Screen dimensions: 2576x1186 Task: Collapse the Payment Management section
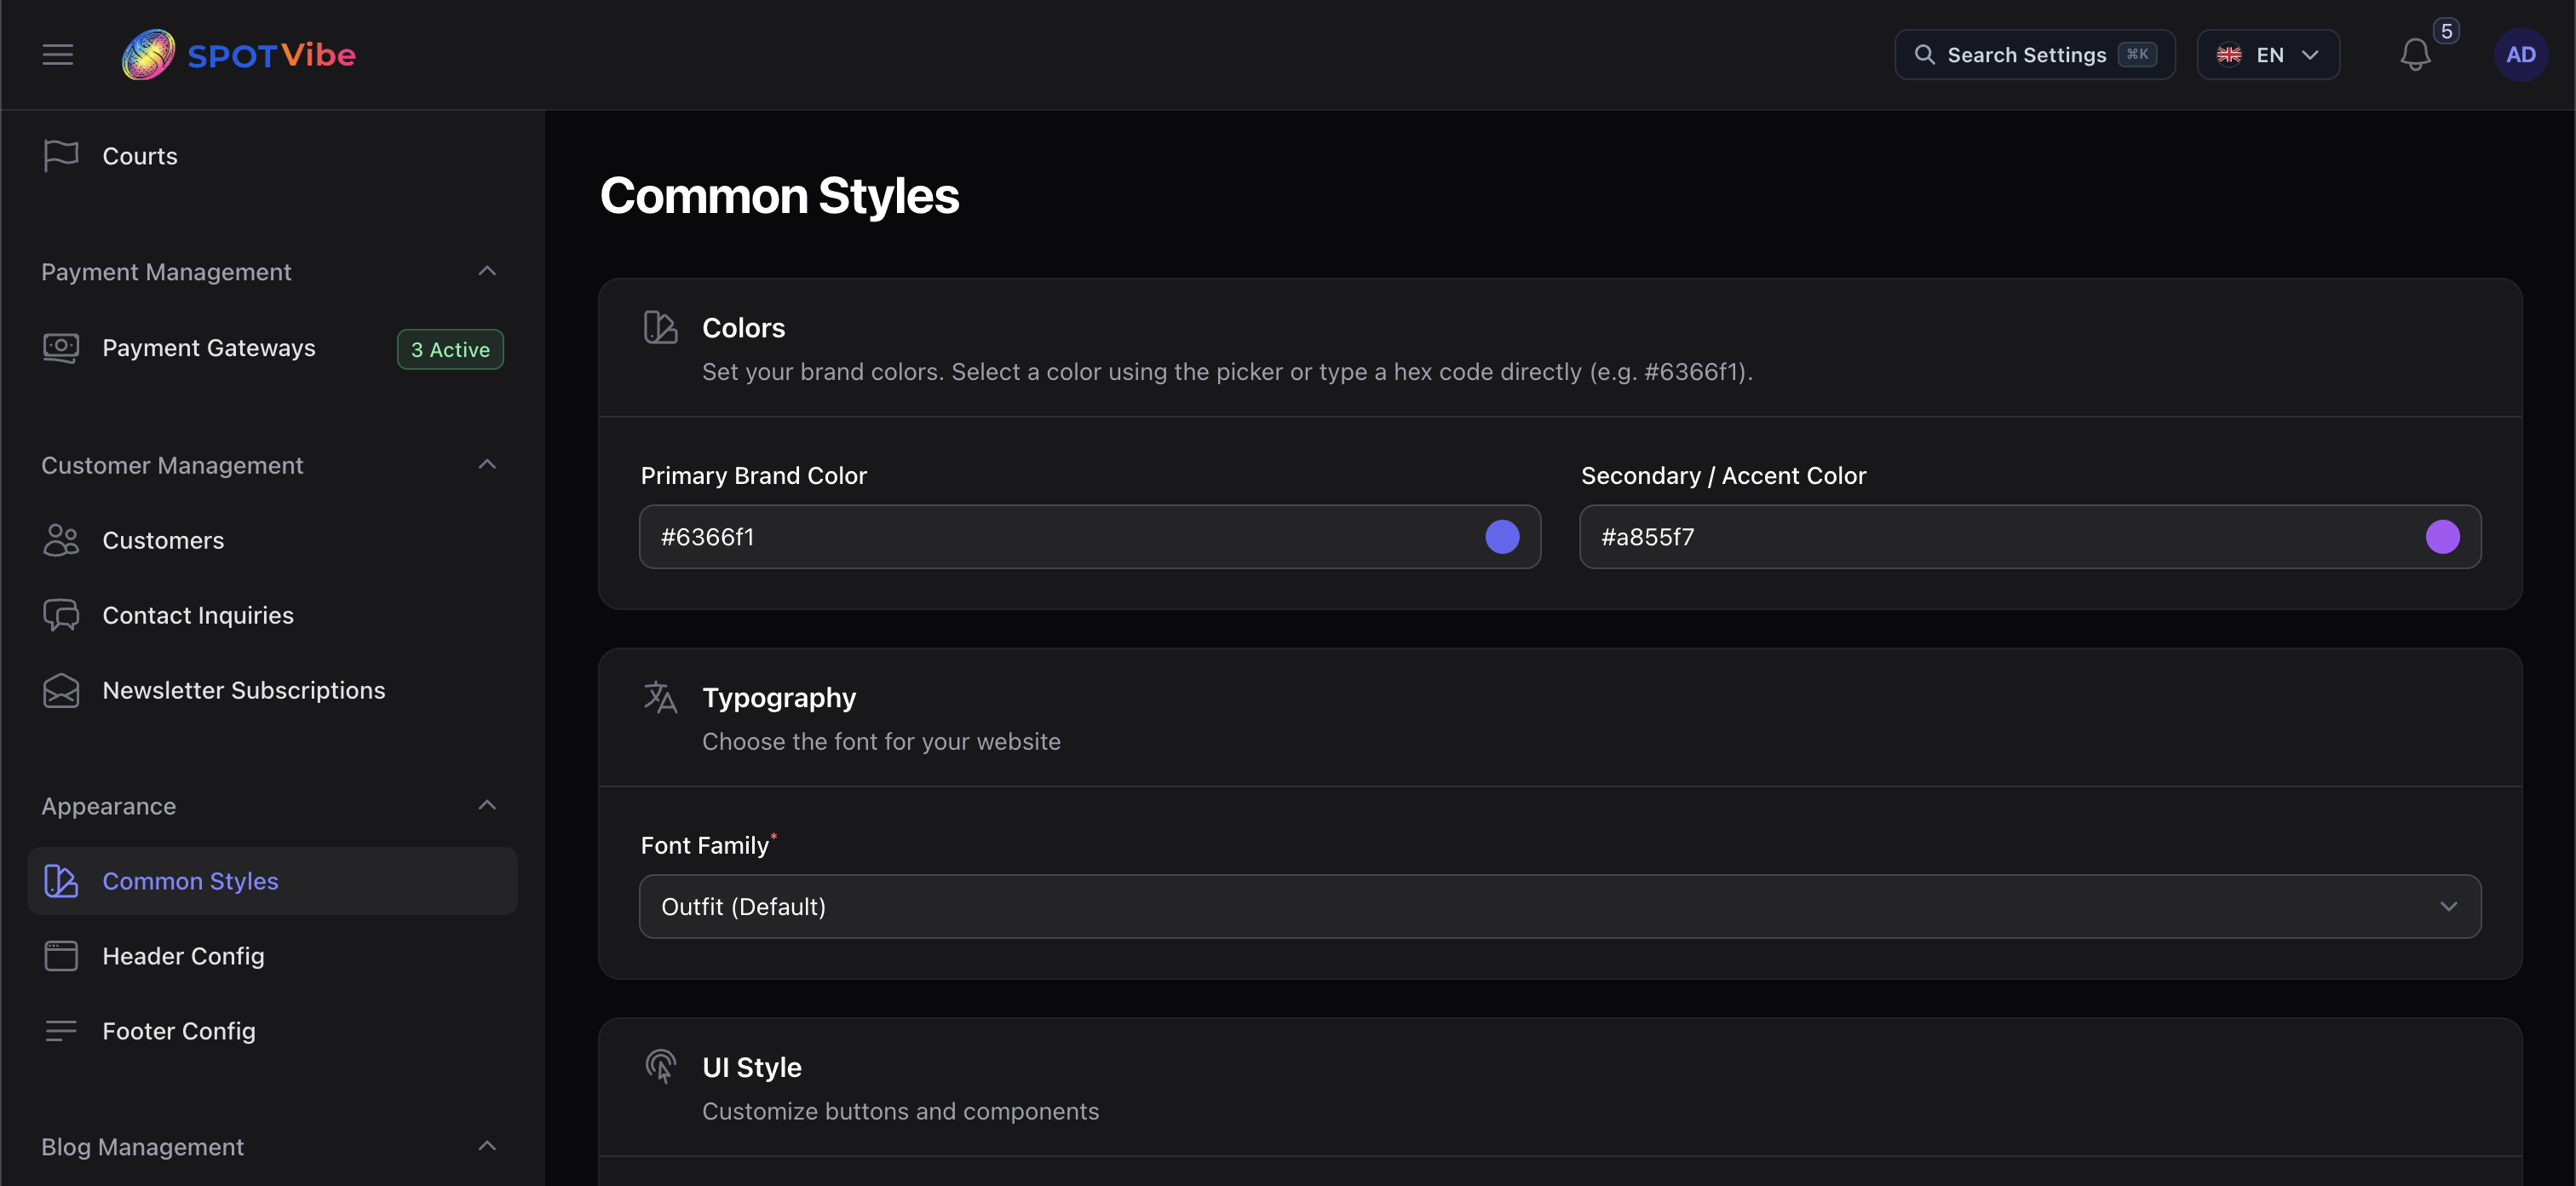point(487,271)
